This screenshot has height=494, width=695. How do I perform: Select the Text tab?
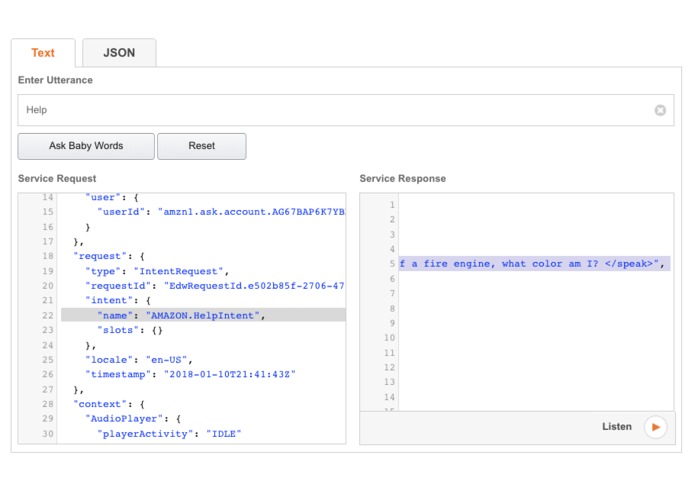click(x=43, y=53)
